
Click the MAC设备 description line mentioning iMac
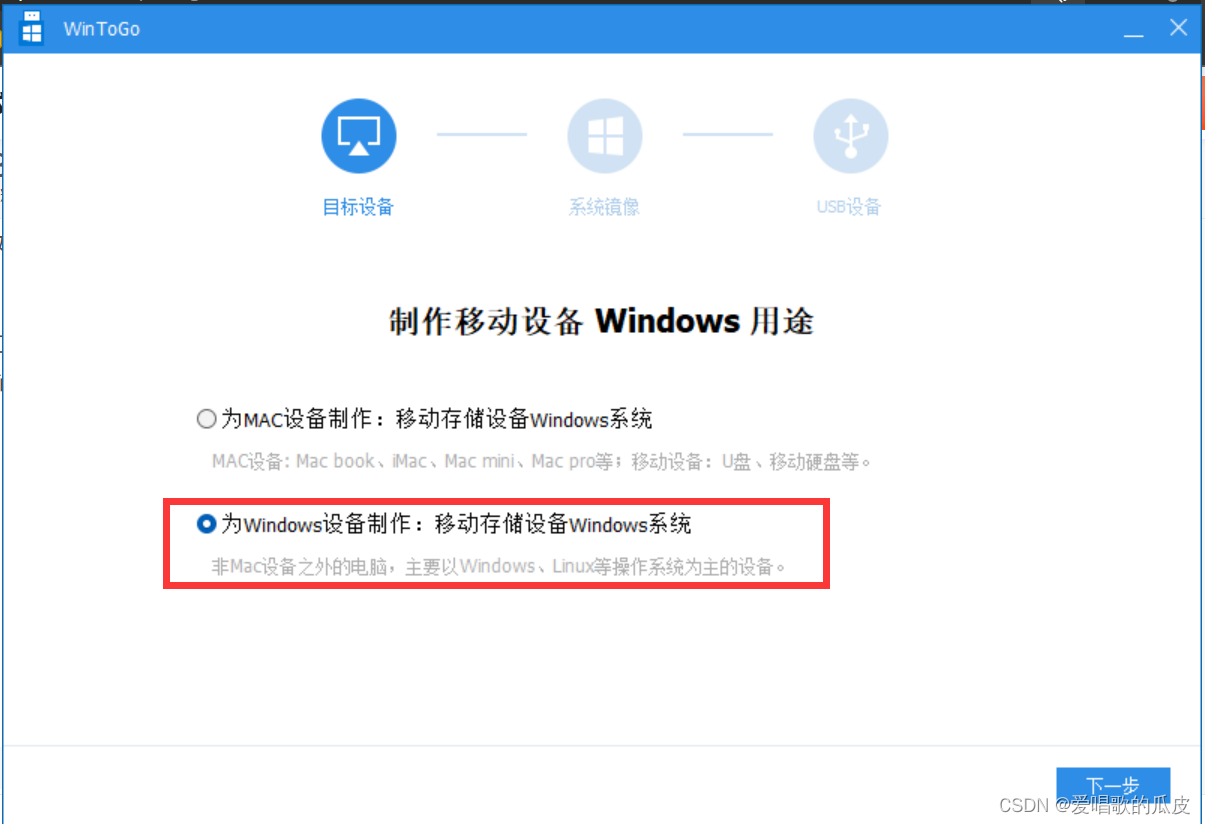[542, 462]
